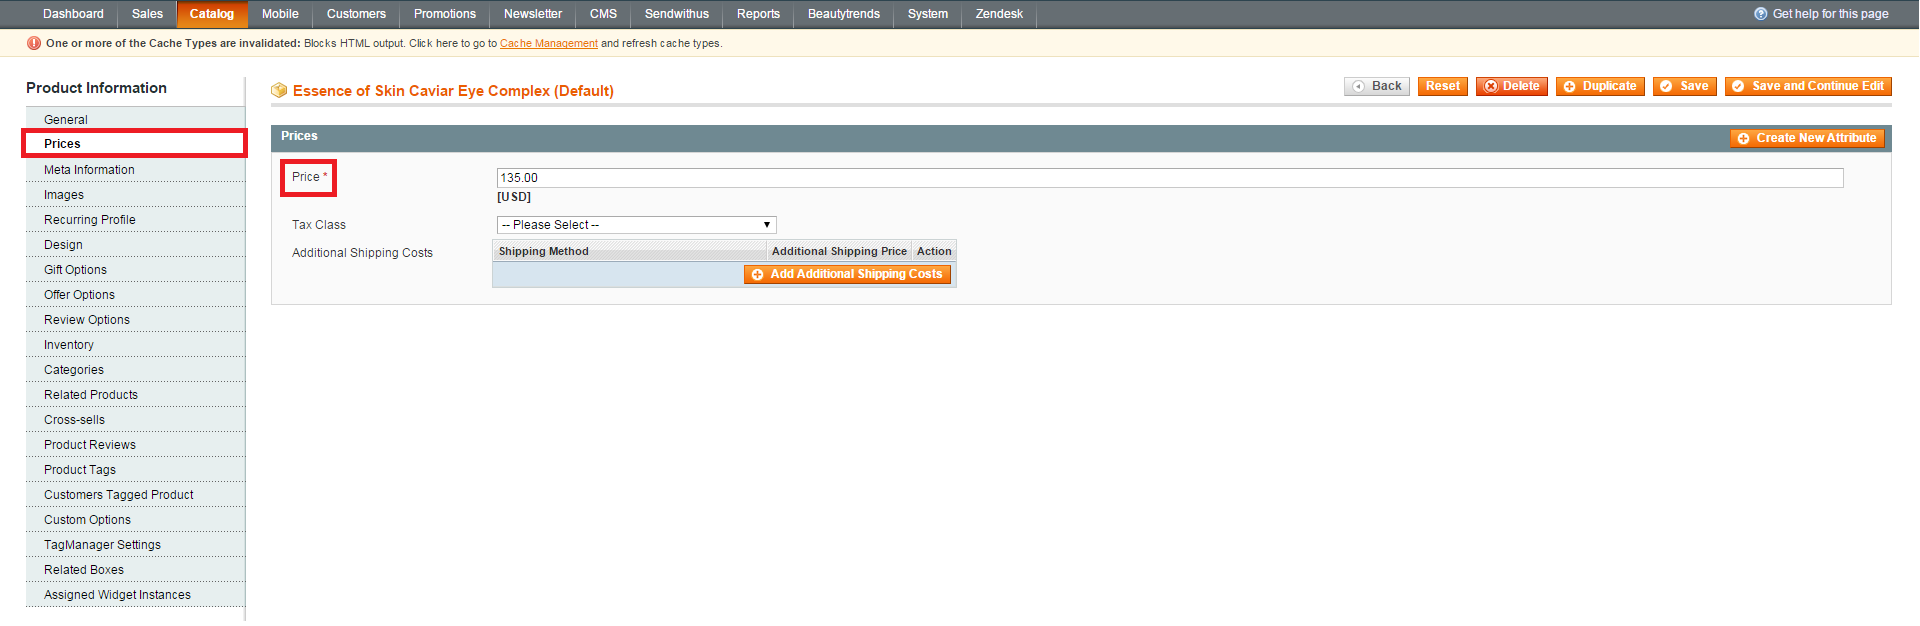Open the Review Options tab
1920x626 pixels.
(x=135, y=320)
